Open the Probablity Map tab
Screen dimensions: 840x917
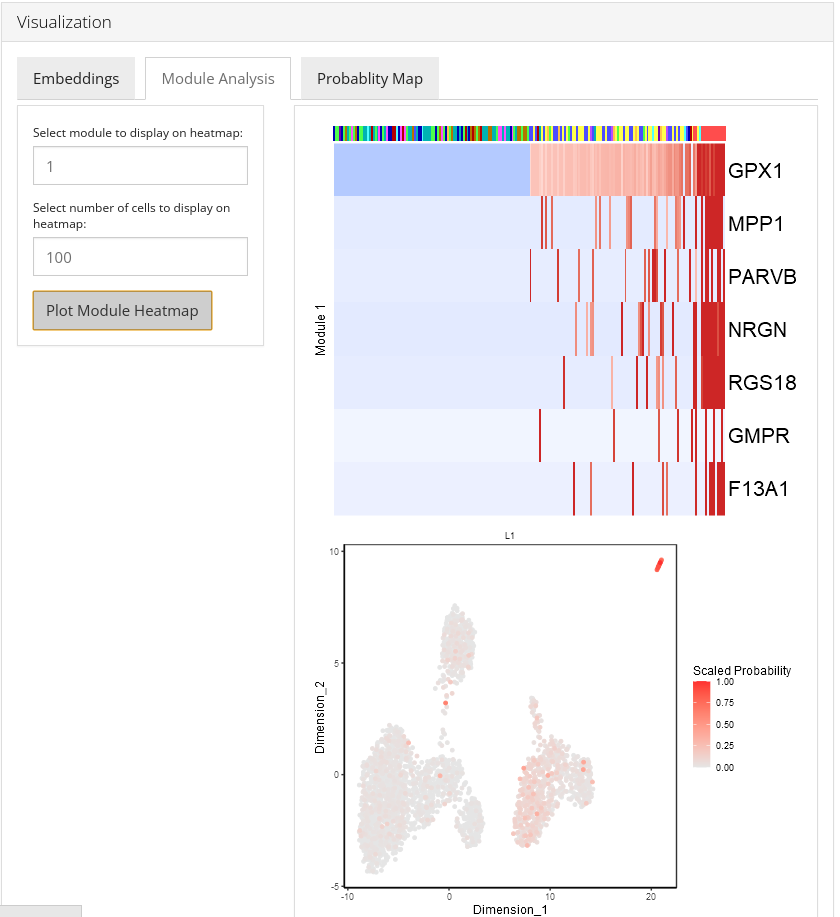click(x=369, y=78)
